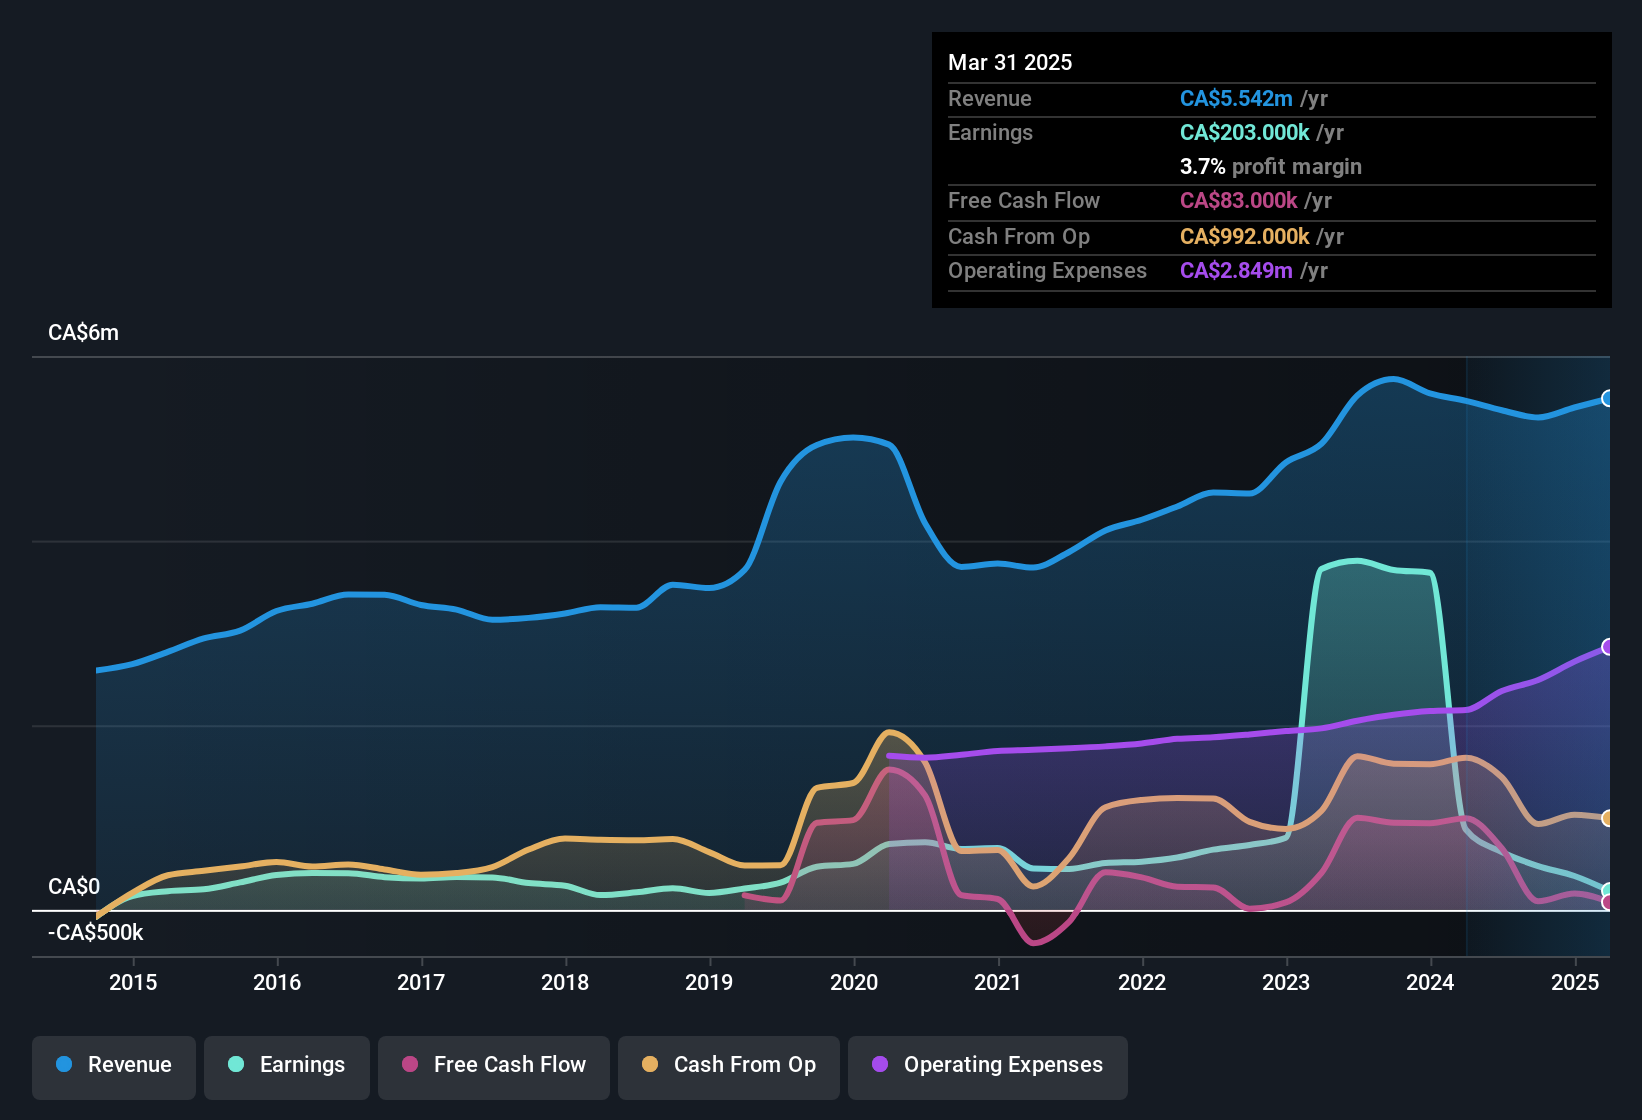
Task: Click the CA$992.000k cash from op value
Action: (1244, 237)
